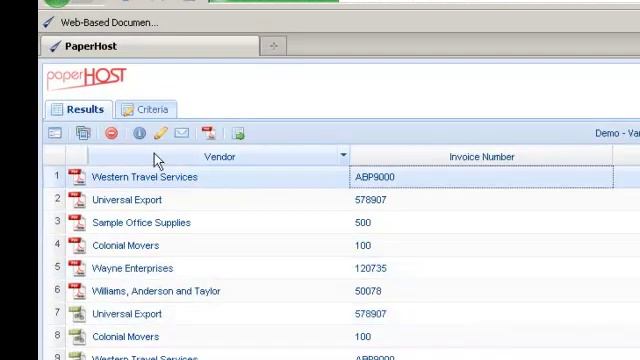Screen dimensions: 640x360
Task: Click the copy documents toolbar icon
Action: tap(83, 133)
